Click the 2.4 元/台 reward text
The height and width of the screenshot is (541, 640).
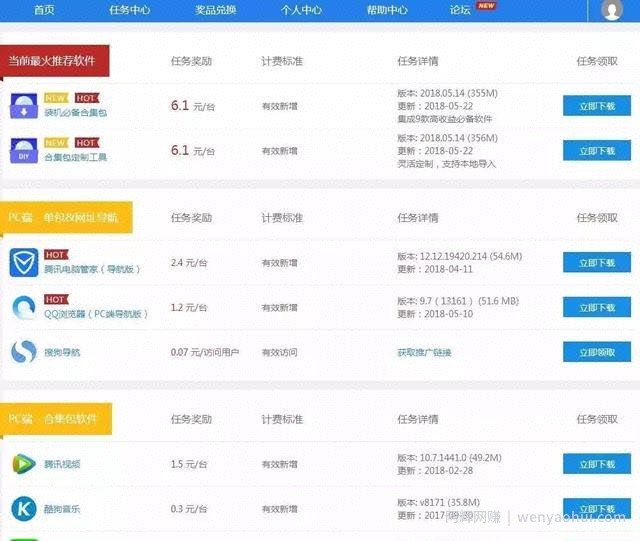click(189, 263)
